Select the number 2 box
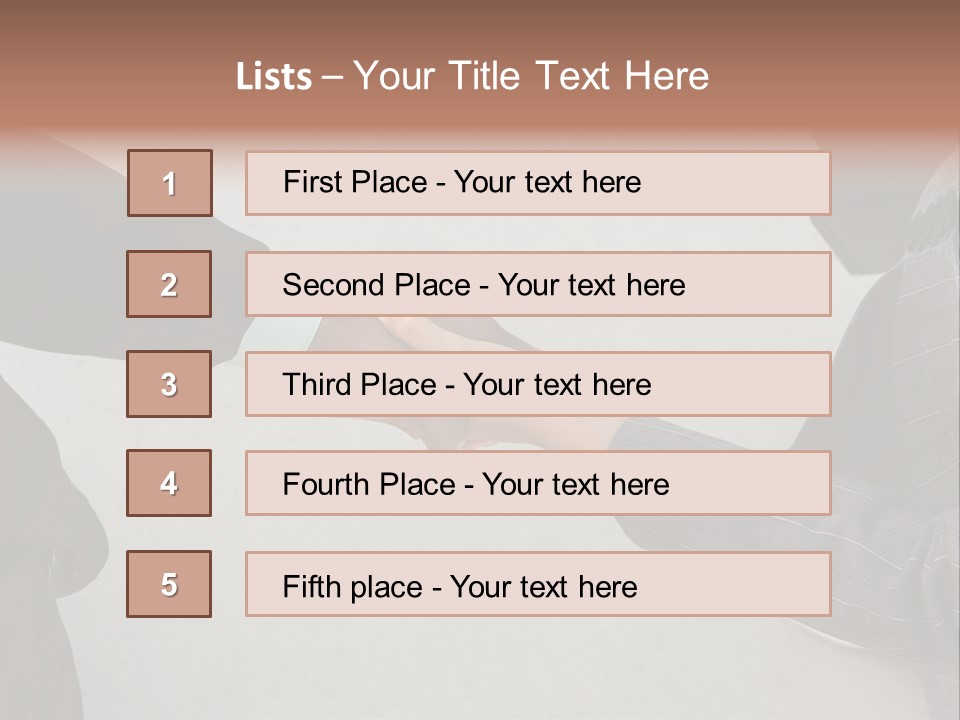960x720 pixels. [169, 284]
